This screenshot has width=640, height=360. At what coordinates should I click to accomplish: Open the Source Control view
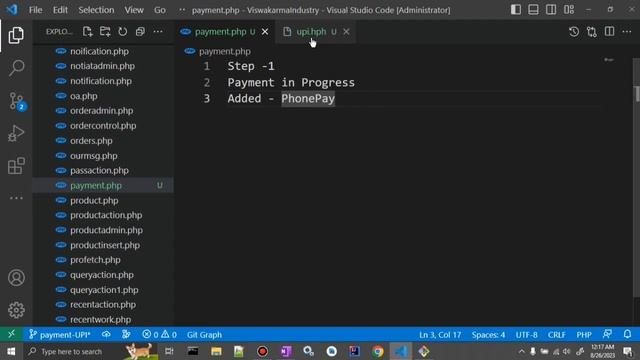pyautogui.click(x=16, y=101)
